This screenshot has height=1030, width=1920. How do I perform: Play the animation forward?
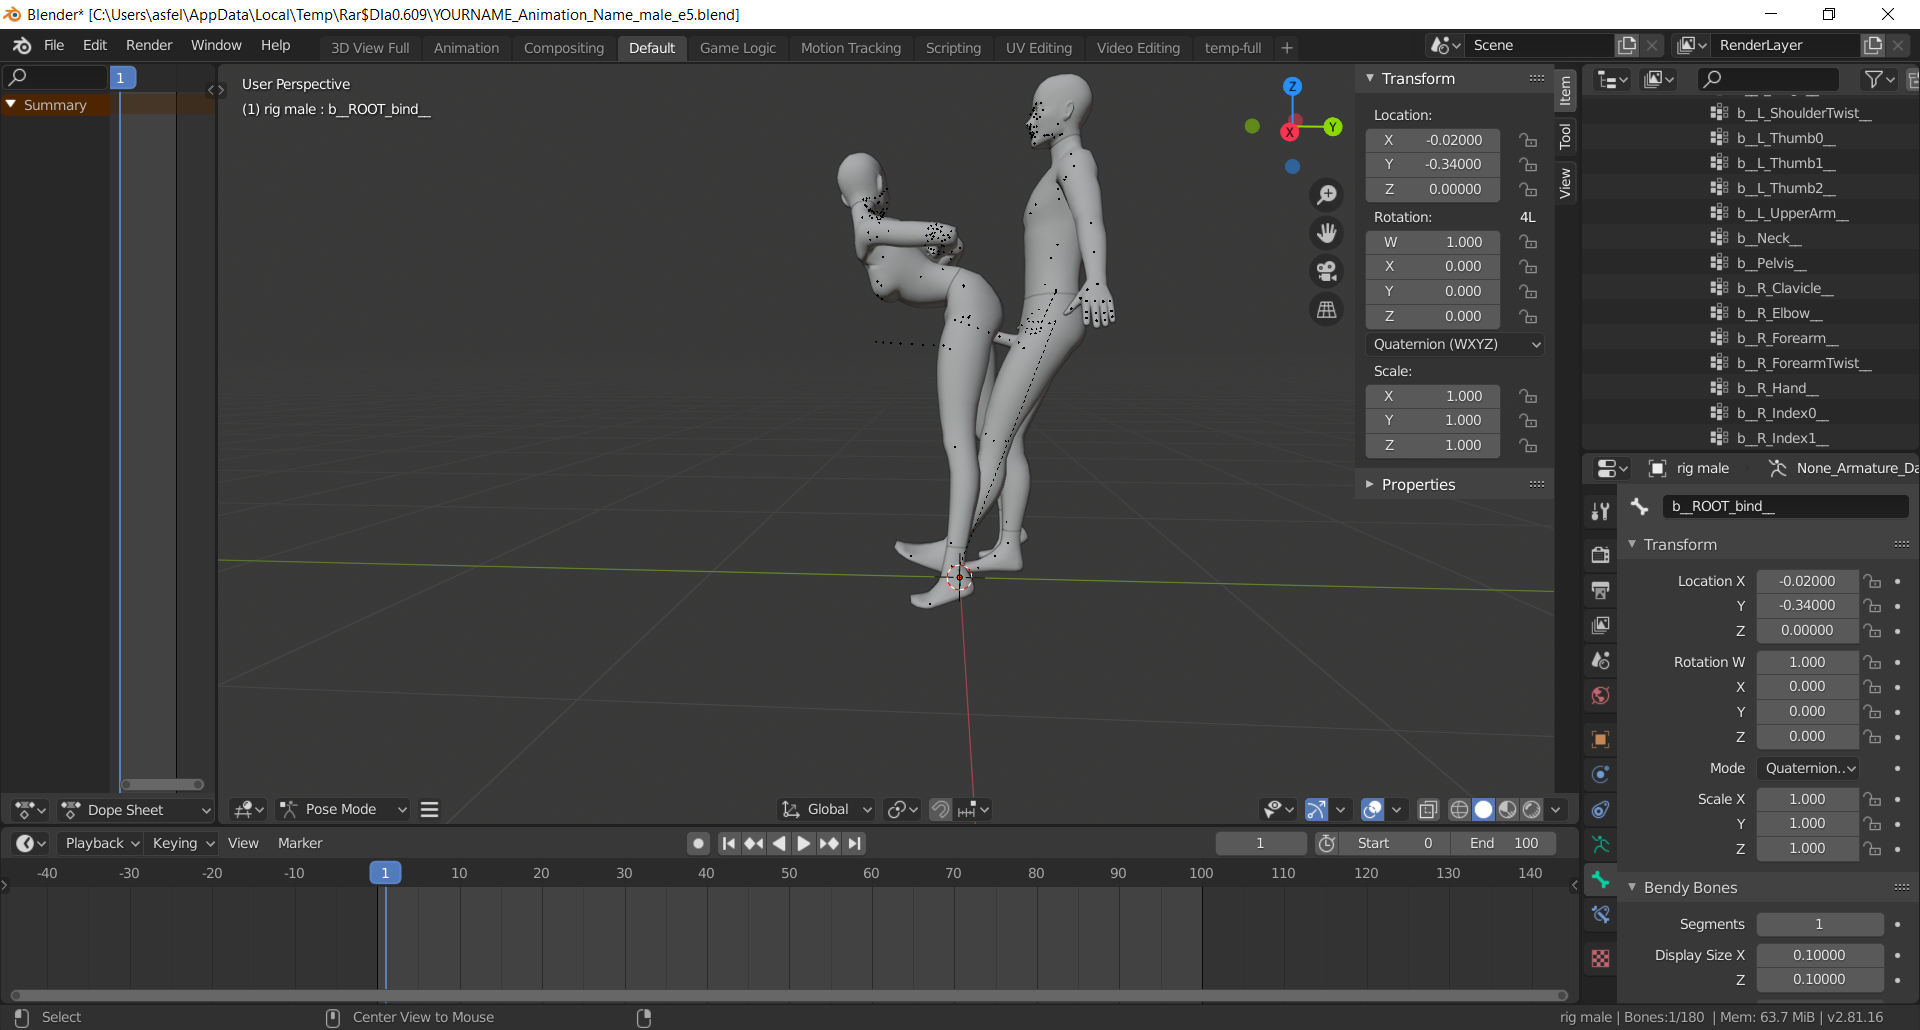click(x=803, y=843)
